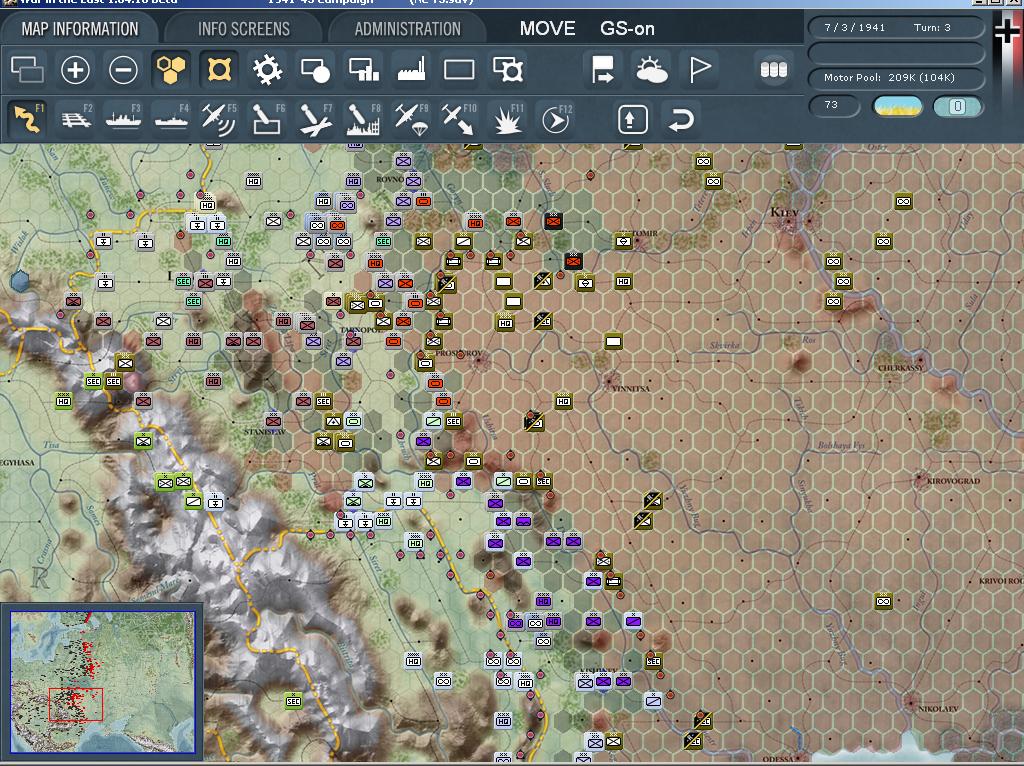Open the Map Information tab
The width and height of the screenshot is (1024, 766).
(80, 29)
